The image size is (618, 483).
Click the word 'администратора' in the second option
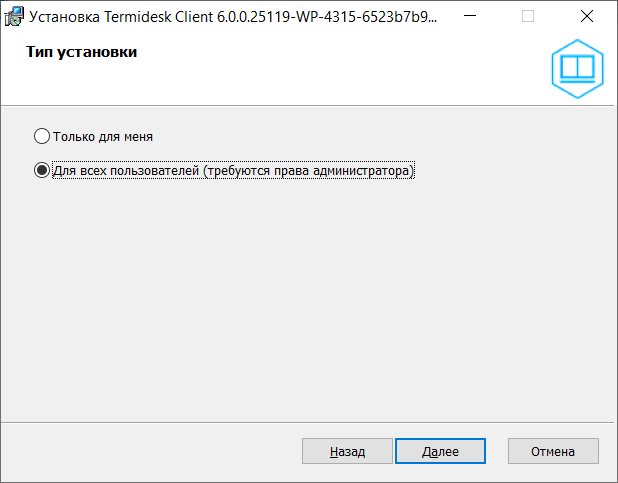pyautogui.click(x=362, y=171)
